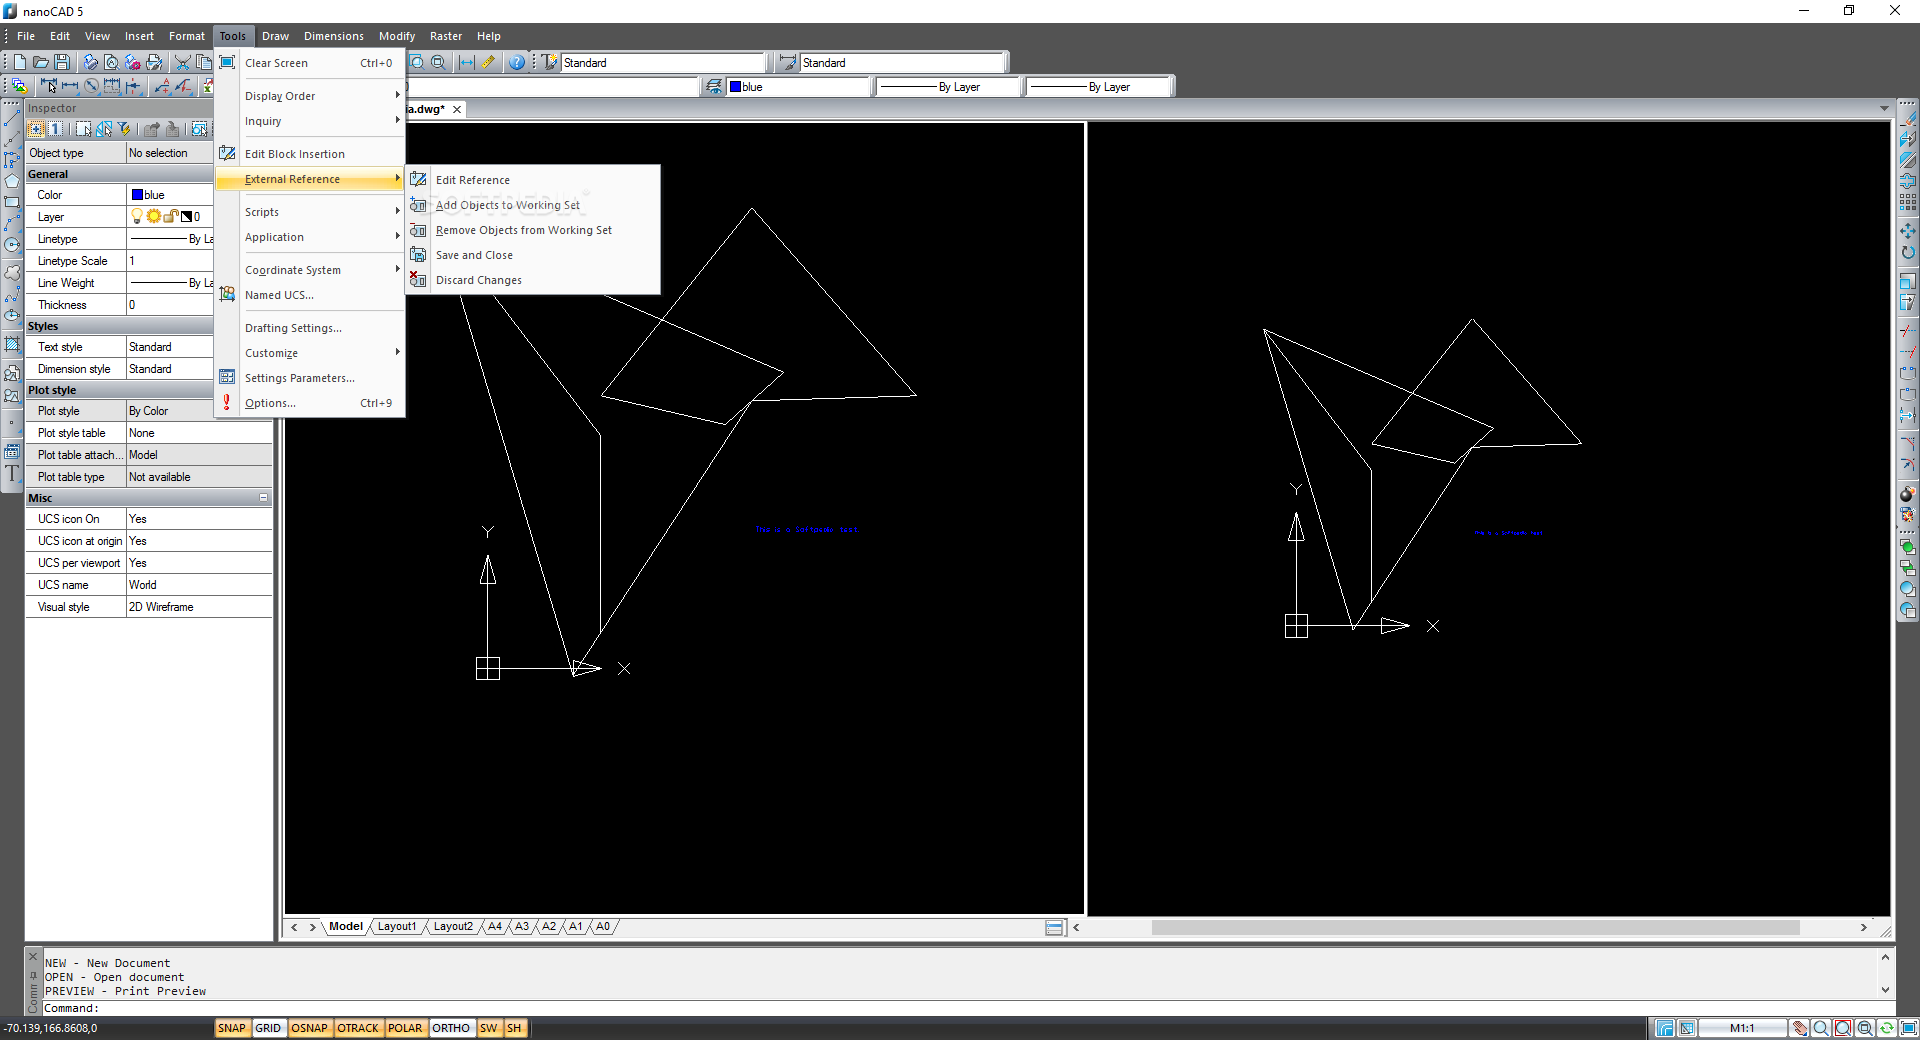Click Clear Screen in Tools menu

tap(310, 63)
